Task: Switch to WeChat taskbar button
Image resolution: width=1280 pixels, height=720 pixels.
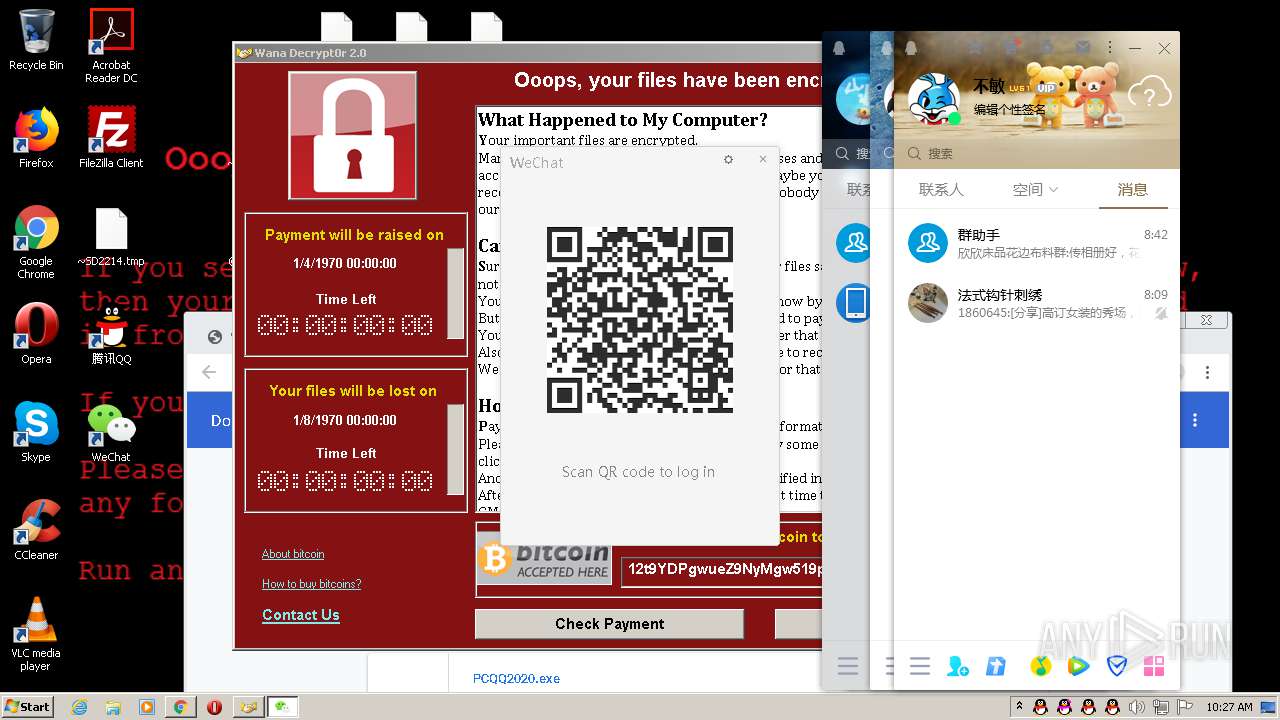Action: (x=283, y=707)
